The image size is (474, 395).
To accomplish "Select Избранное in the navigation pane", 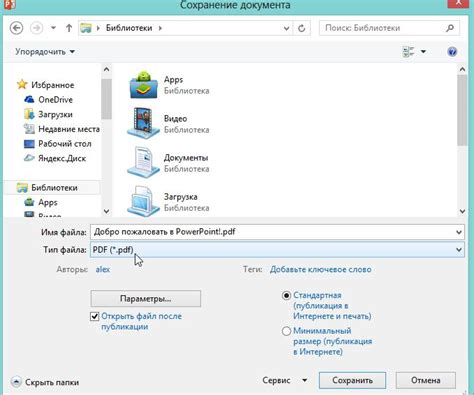I will pos(53,85).
